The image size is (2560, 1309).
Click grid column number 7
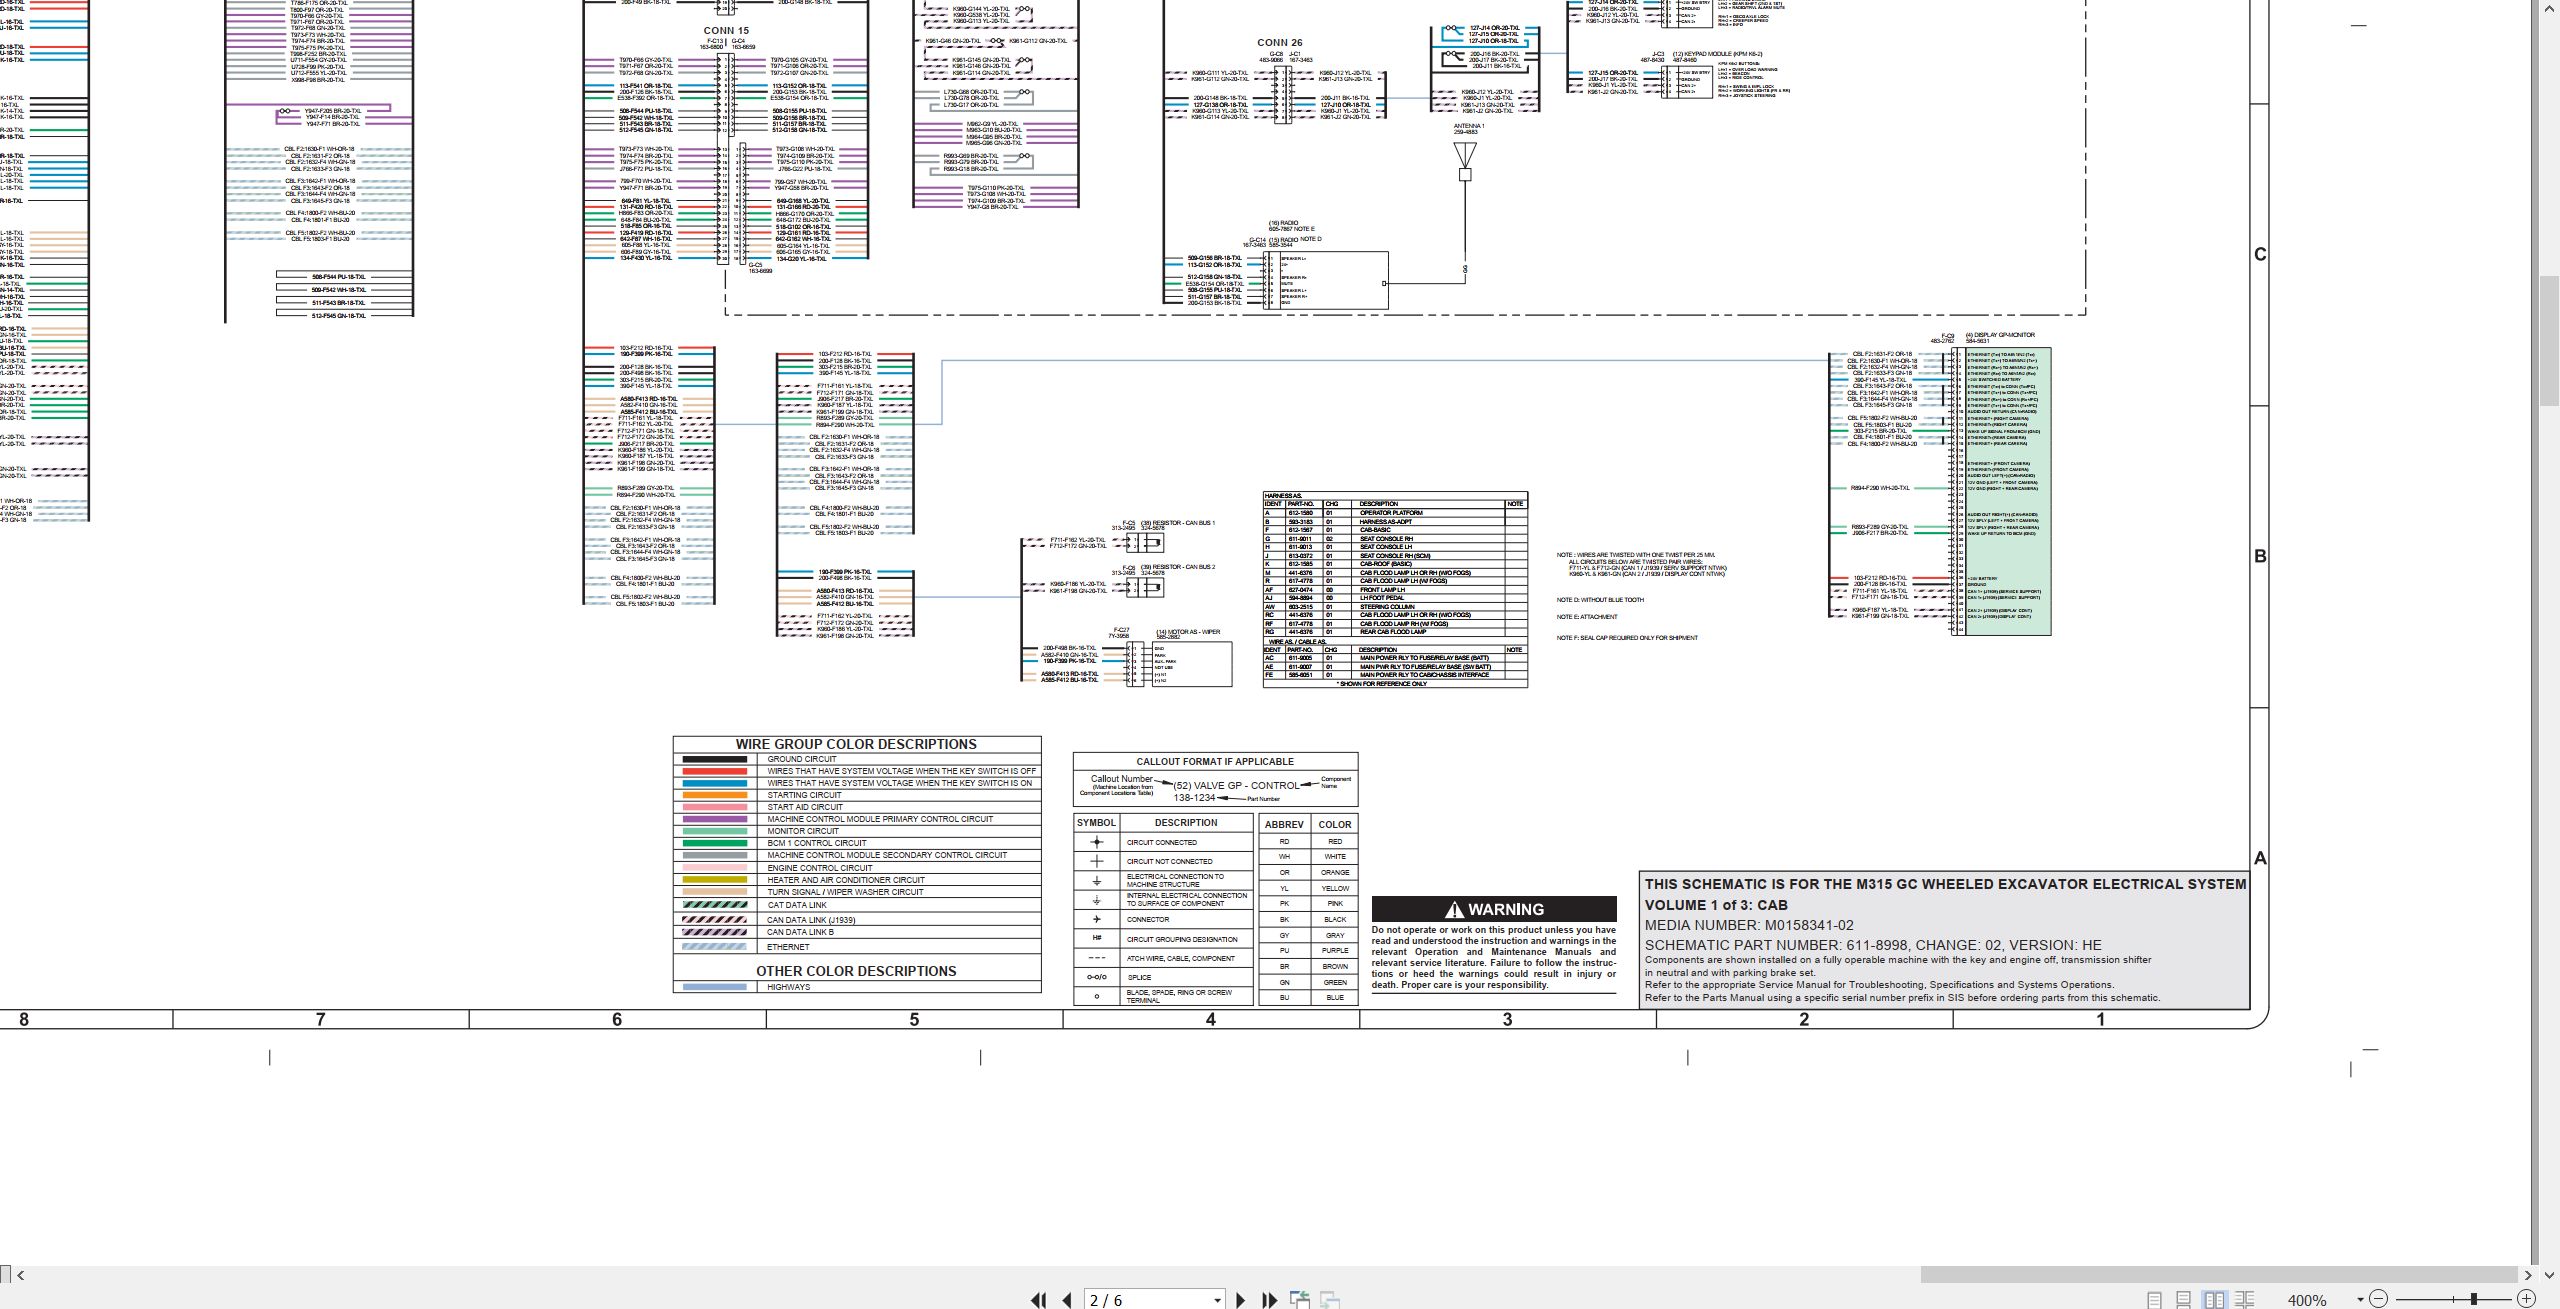click(x=320, y=1020)
